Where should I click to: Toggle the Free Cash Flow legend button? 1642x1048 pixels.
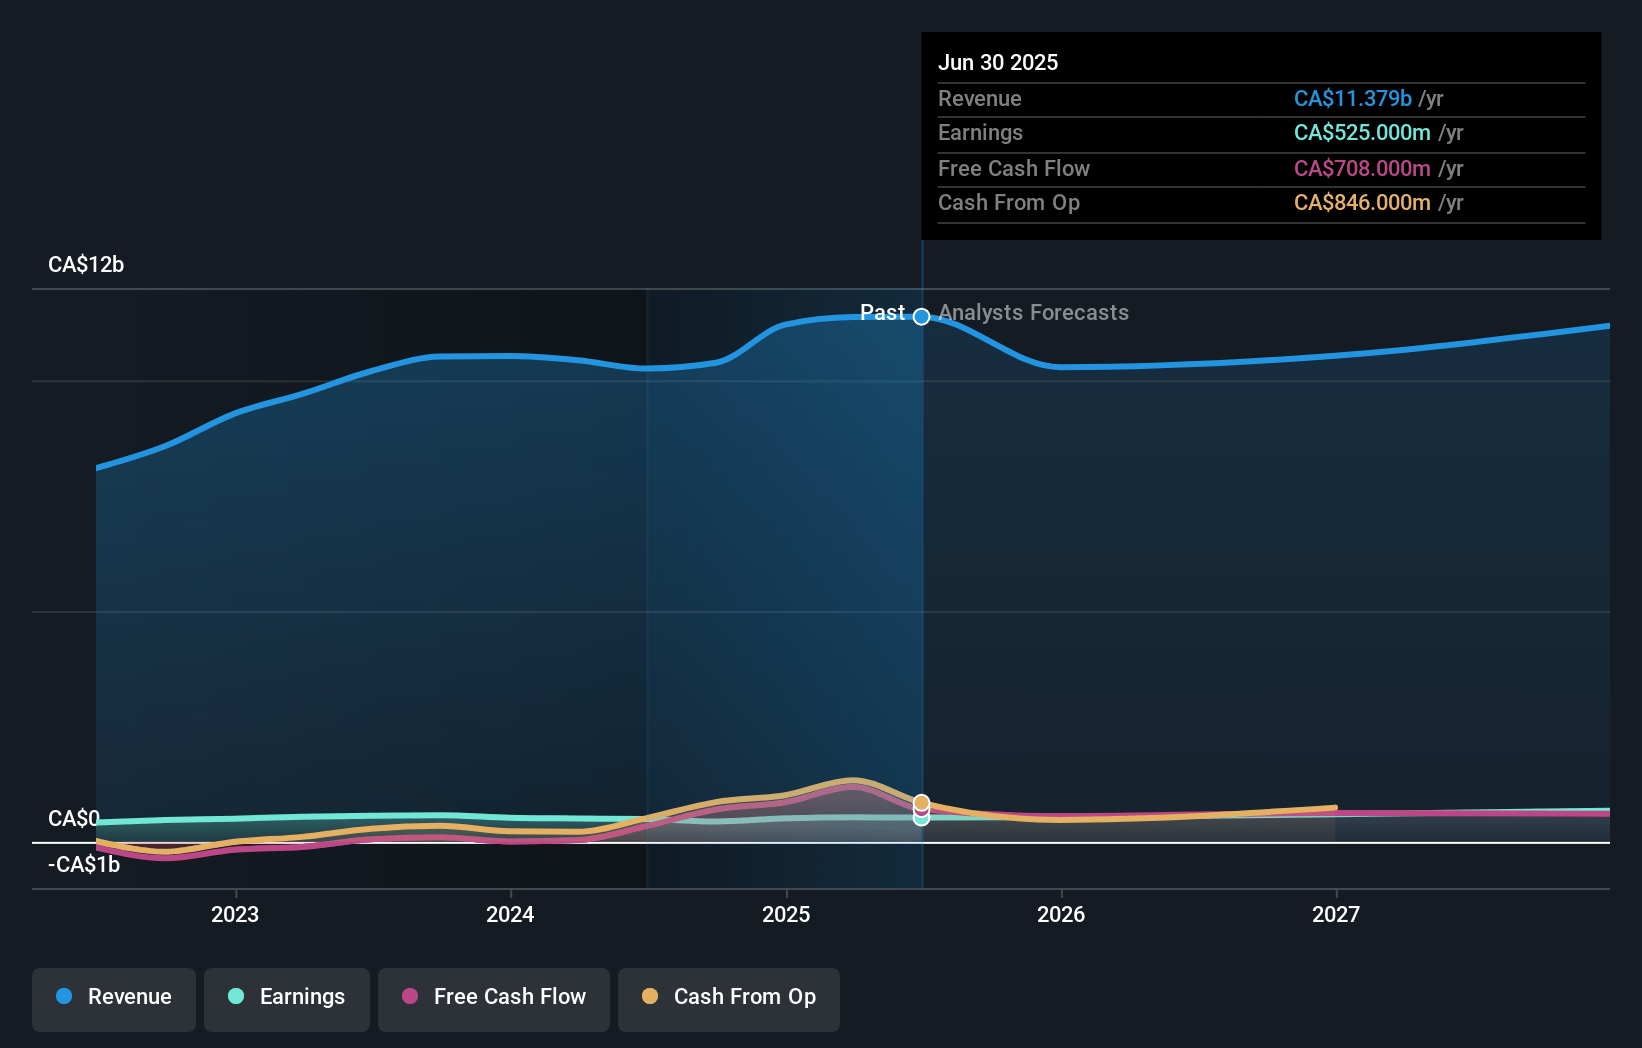click(x=494, y=999)
